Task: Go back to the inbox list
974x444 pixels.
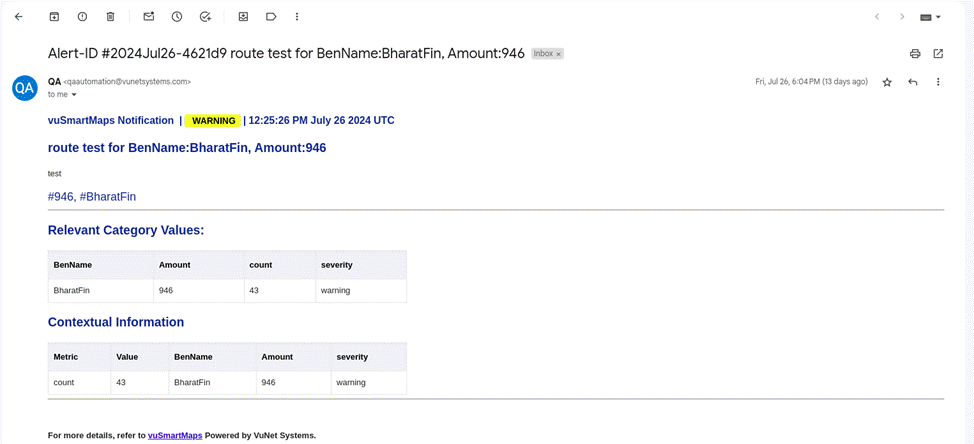Action: click(18, 17)
